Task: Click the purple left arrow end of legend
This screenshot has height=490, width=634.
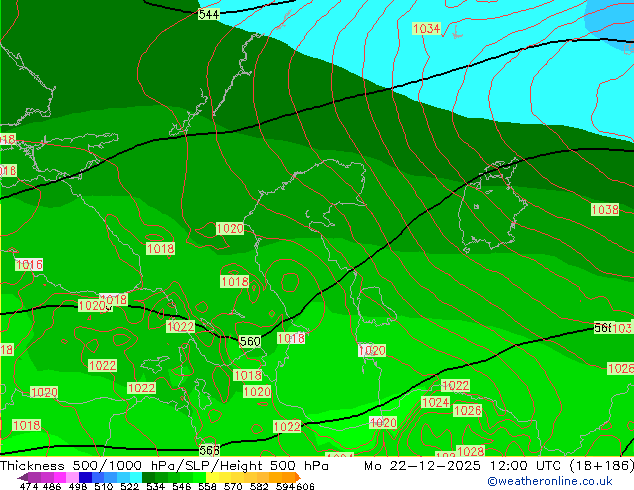Action: 23,477
